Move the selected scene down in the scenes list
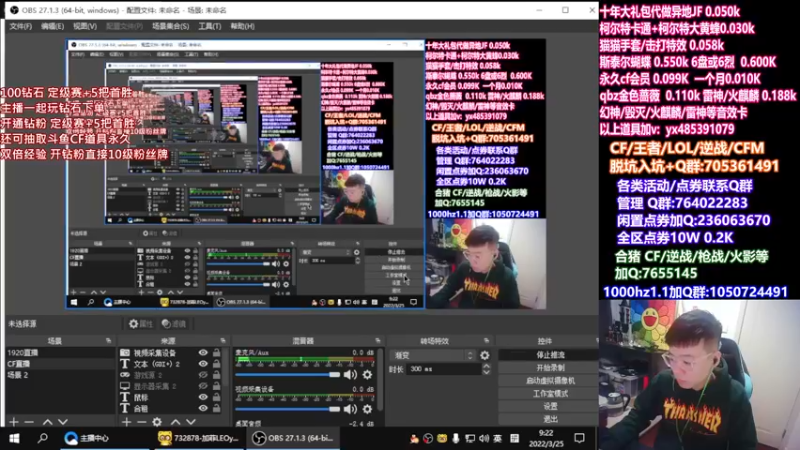The height and width of the screenshot is (450, 800). [63, 422]
